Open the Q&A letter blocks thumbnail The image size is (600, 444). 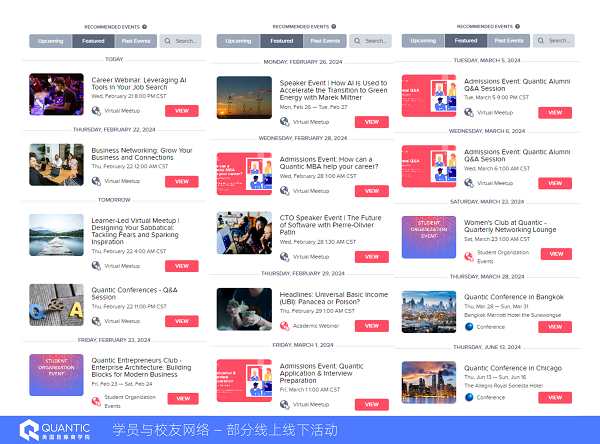point(56,305)
